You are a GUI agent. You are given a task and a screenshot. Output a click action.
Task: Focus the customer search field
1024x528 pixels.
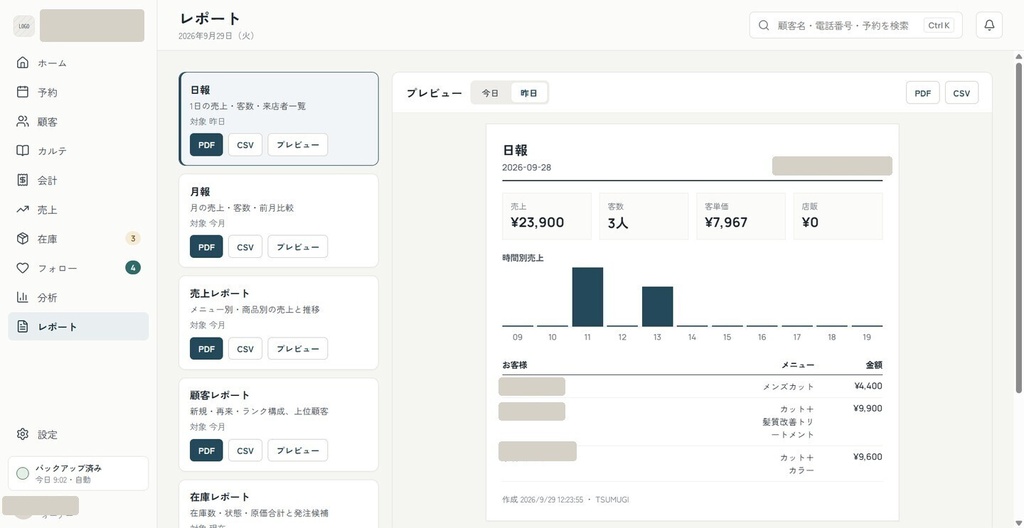coord(856,25)
